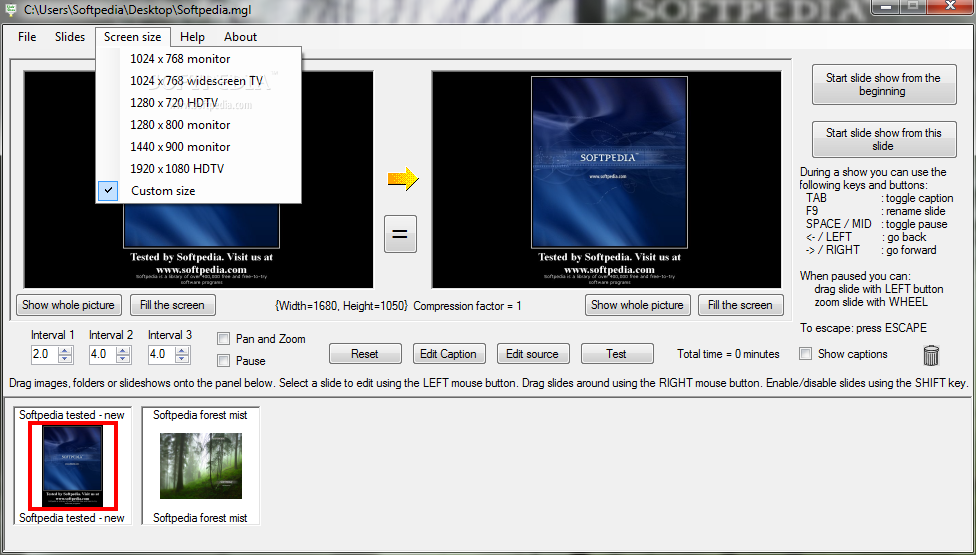The width and height of the screenshot is (976, 555).
Task: Enable the Pan and Zoom checkbox
Action: point(223,338)
